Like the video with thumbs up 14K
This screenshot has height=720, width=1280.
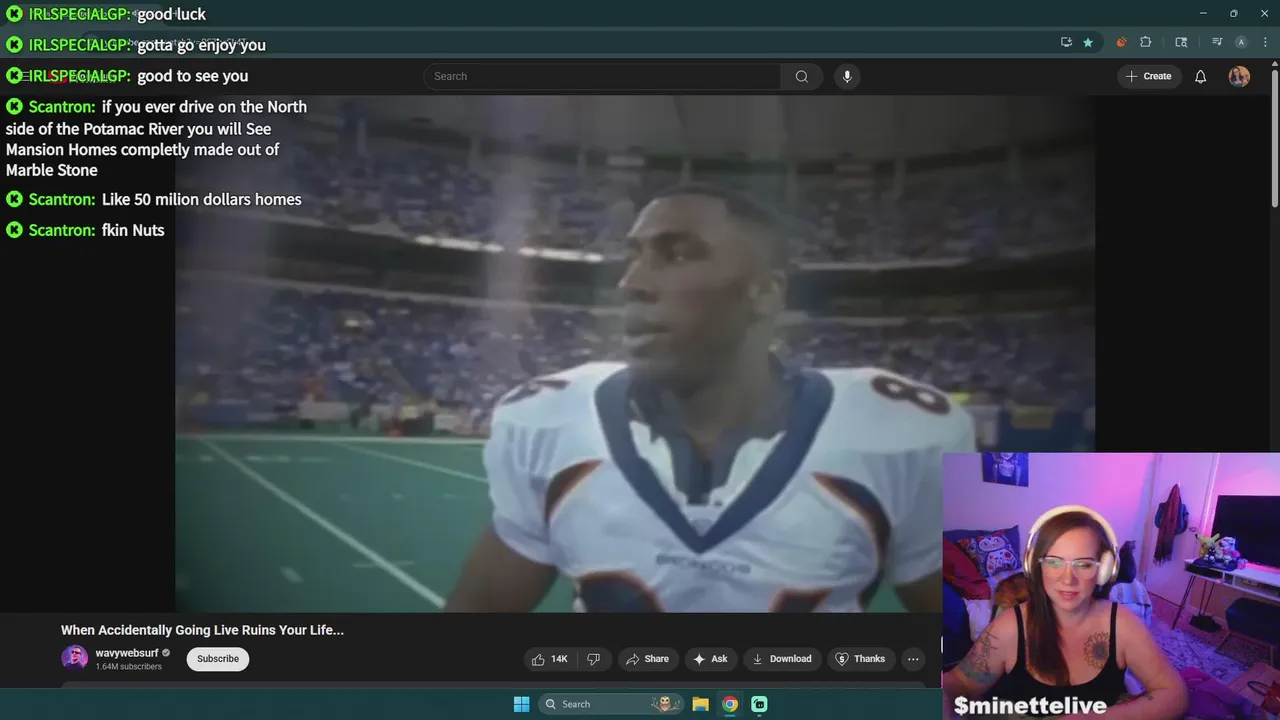(x=550, y=659)
